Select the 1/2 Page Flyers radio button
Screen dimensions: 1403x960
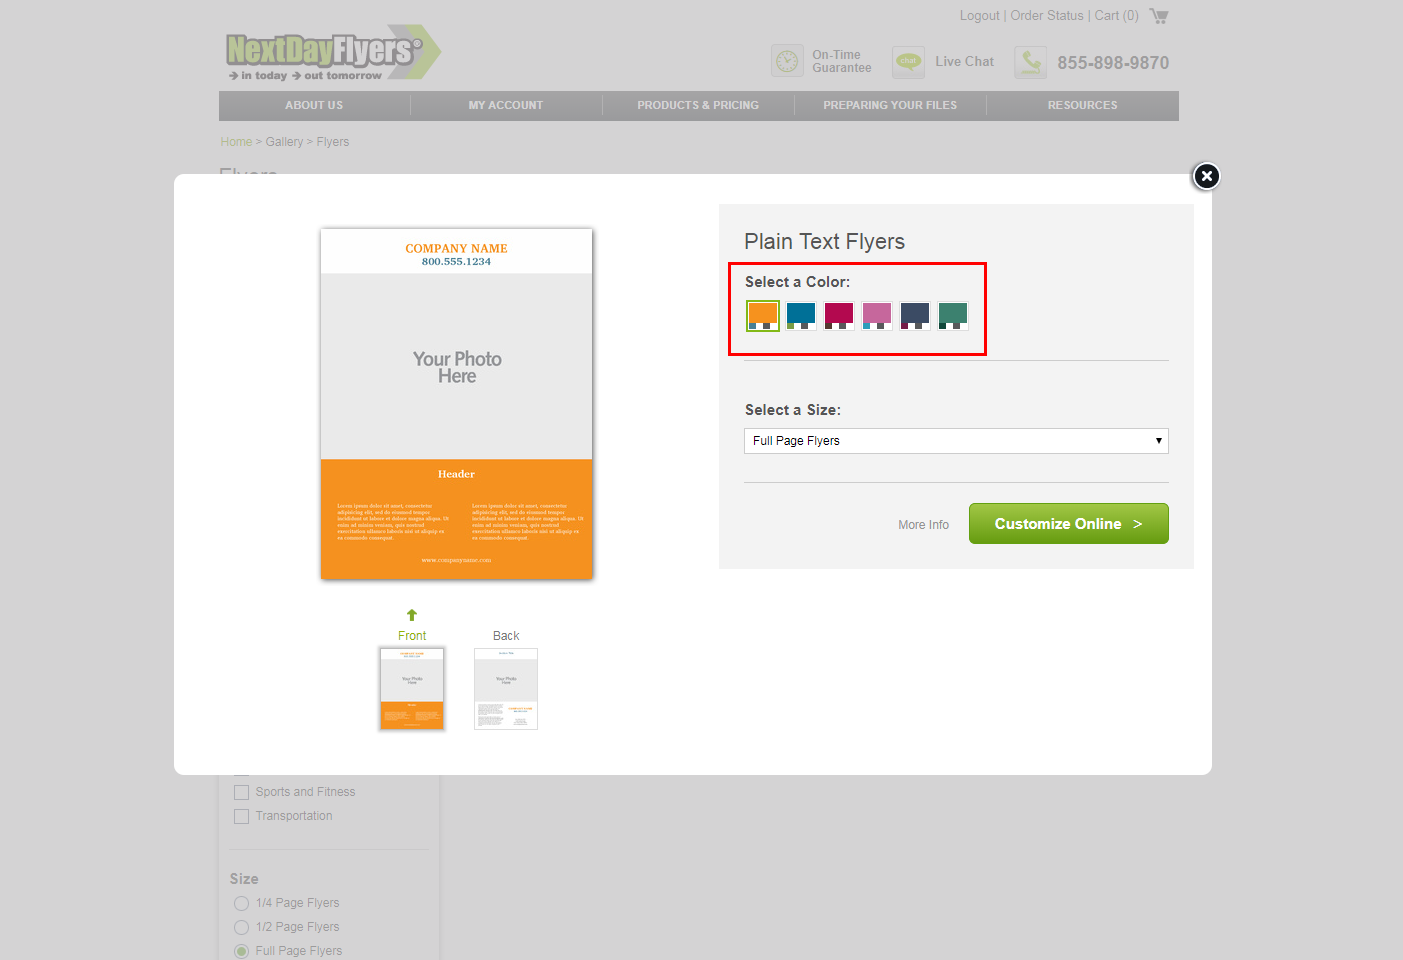(x=241, y=927)
